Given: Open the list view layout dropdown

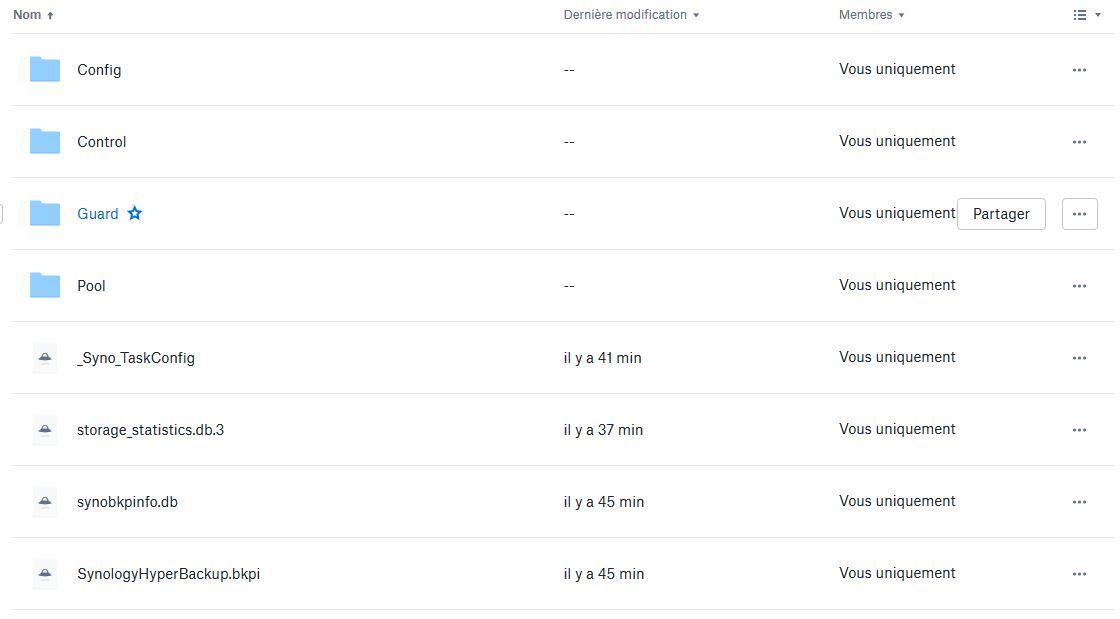Looking at the screenshot, I should point(1086,15).
